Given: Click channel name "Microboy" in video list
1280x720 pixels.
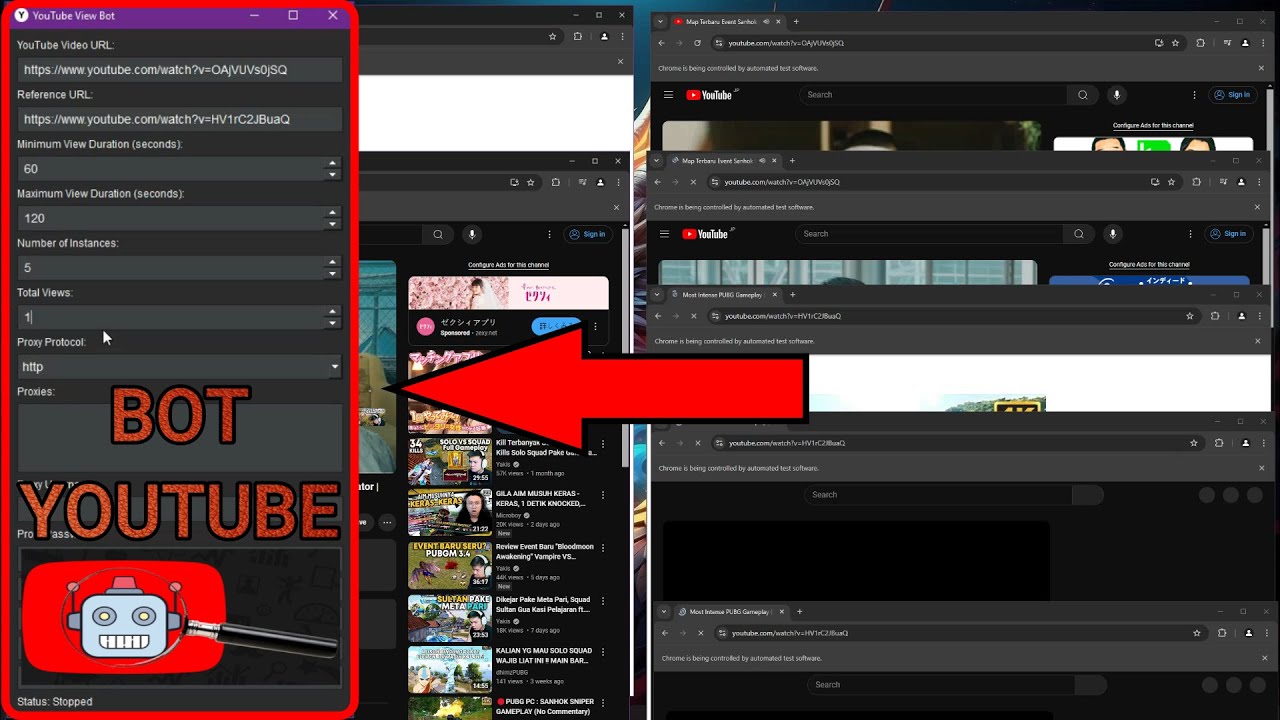Looking at the screenshot, I should [508, 516].
